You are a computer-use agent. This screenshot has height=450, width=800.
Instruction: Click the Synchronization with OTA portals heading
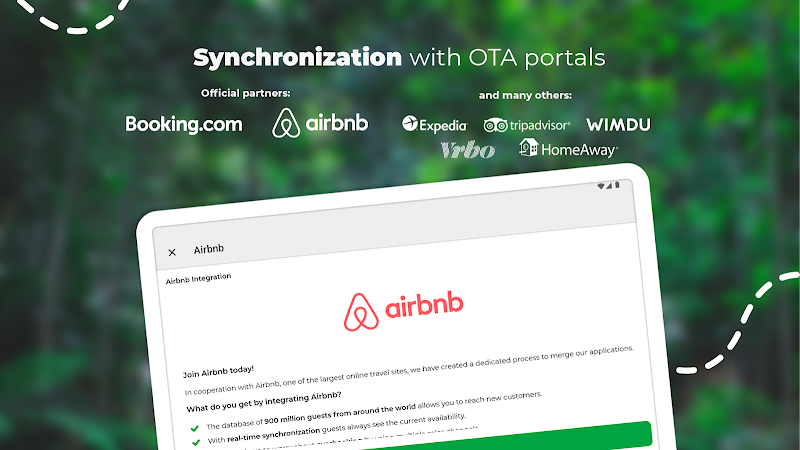399,57
